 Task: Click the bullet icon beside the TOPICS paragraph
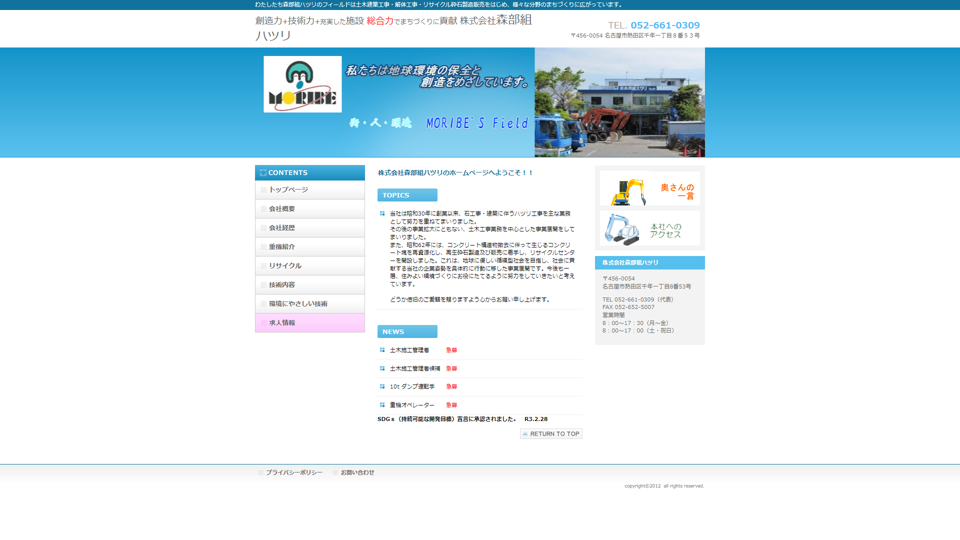coord(382,213)
